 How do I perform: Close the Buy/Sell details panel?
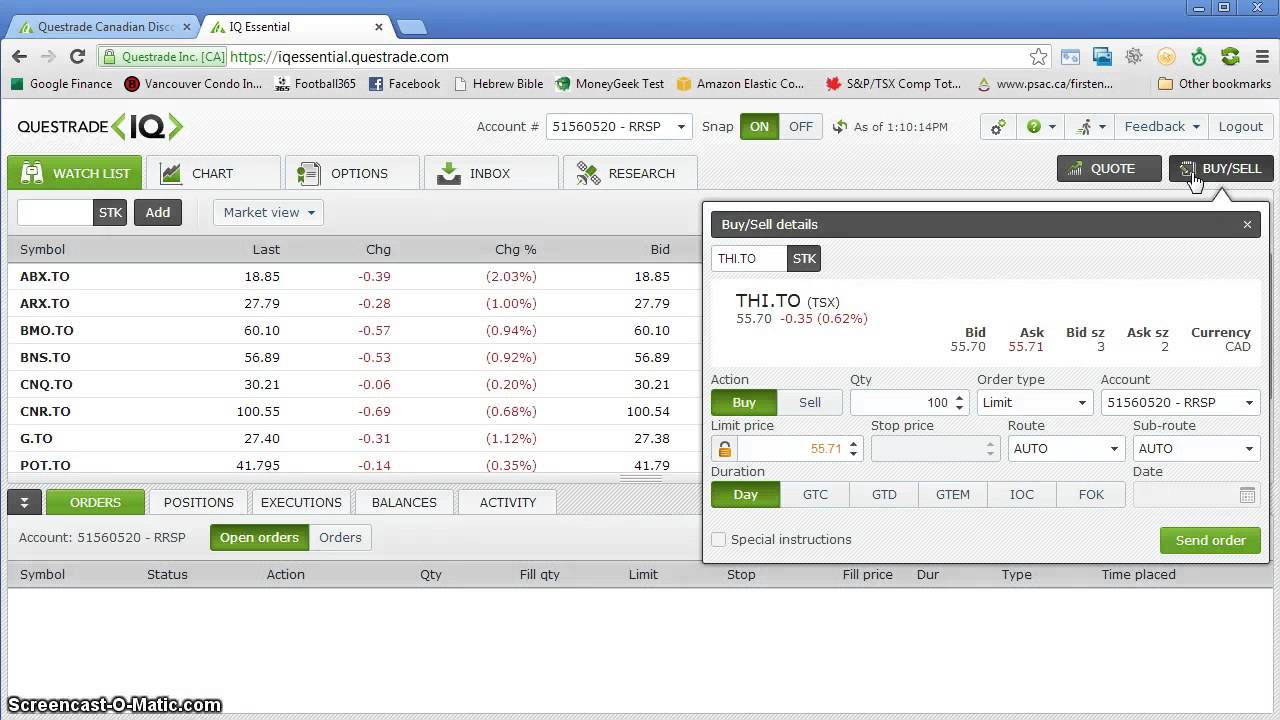click(1247, 224)
